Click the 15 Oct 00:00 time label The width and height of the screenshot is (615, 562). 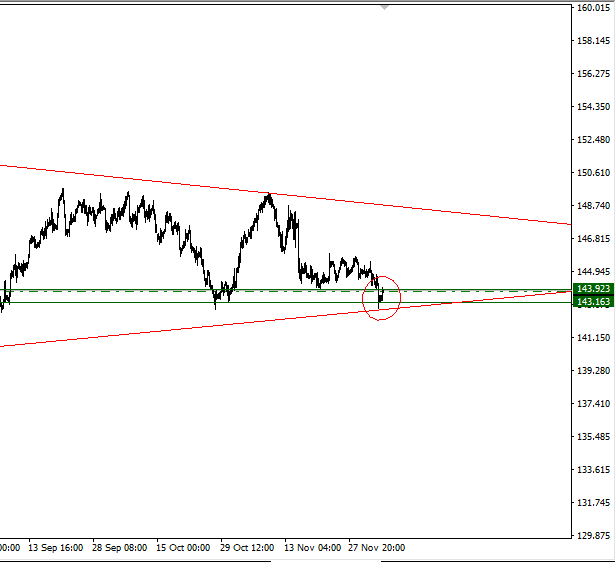pyautogui.click(x=183, y=547)
